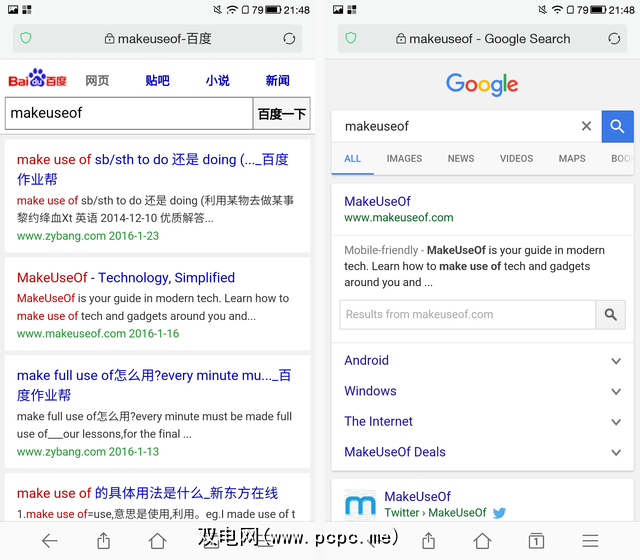Screen dimensions: 640x560
Task: Open the MakeUseOf Google result title
Action: pyautogui.click(x=377, y=201)
